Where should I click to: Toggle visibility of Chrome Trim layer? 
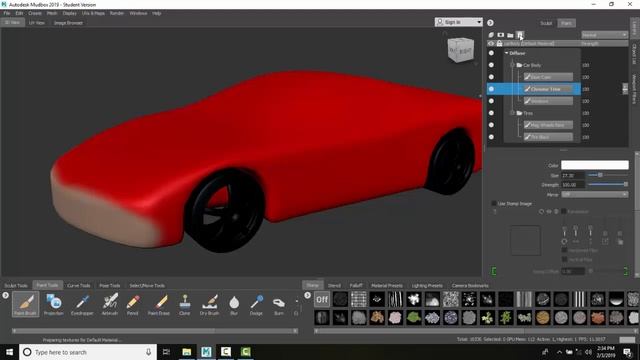(491, 89)
